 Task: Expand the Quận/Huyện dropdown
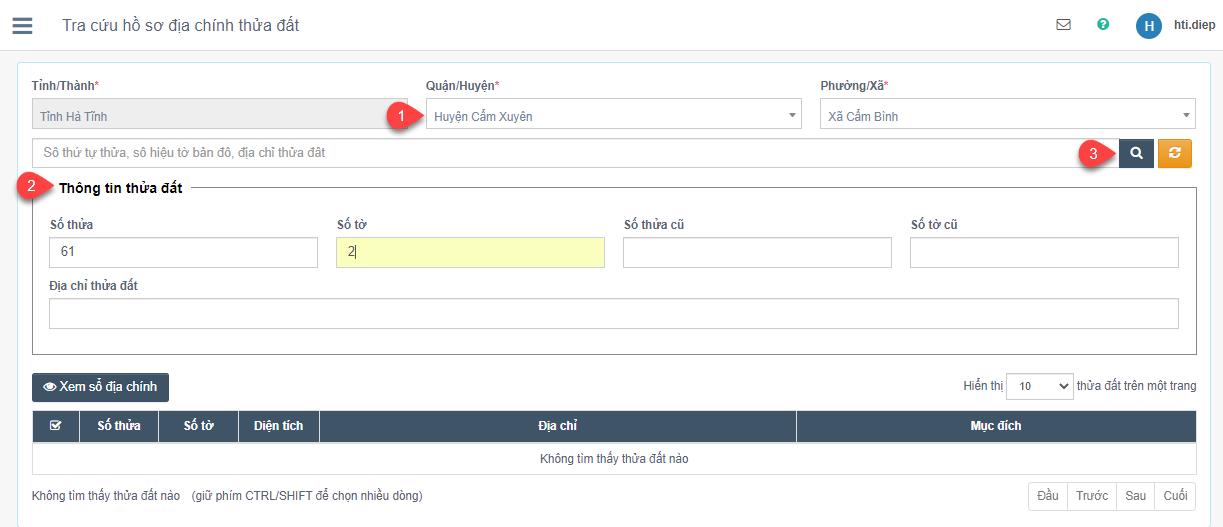(613, 116)
